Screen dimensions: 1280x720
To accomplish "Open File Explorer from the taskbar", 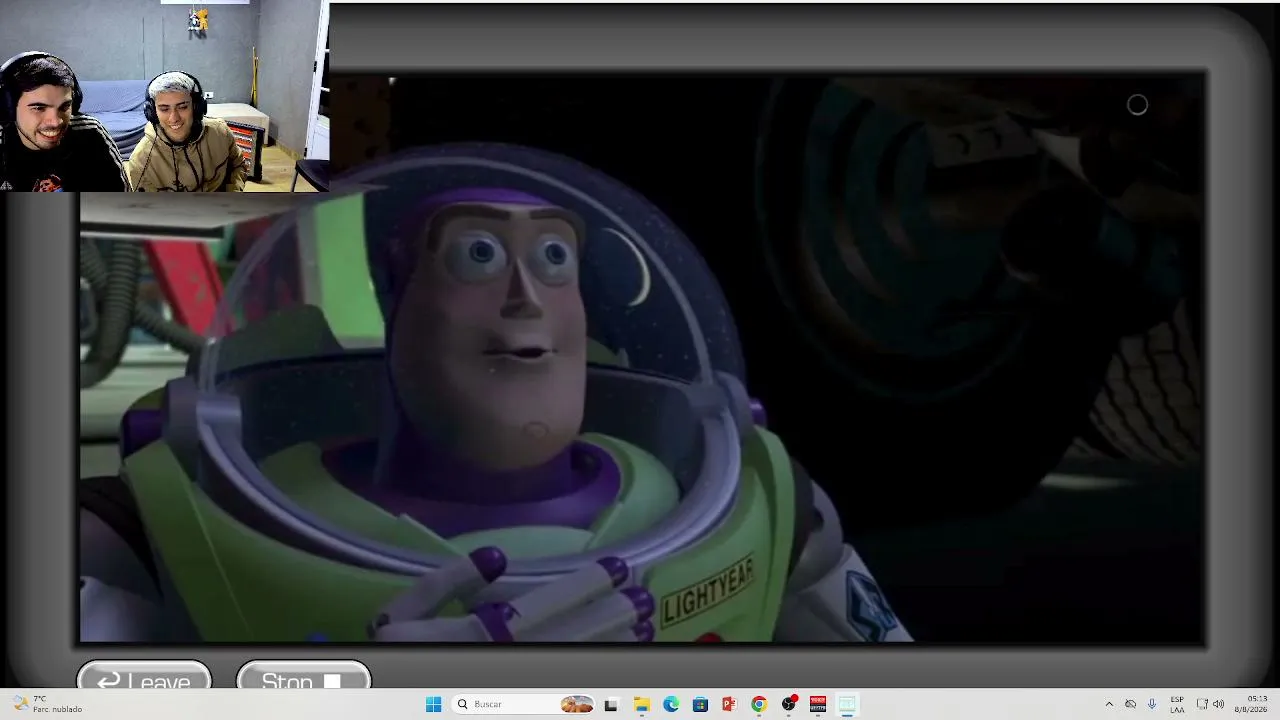I will 641,704.
